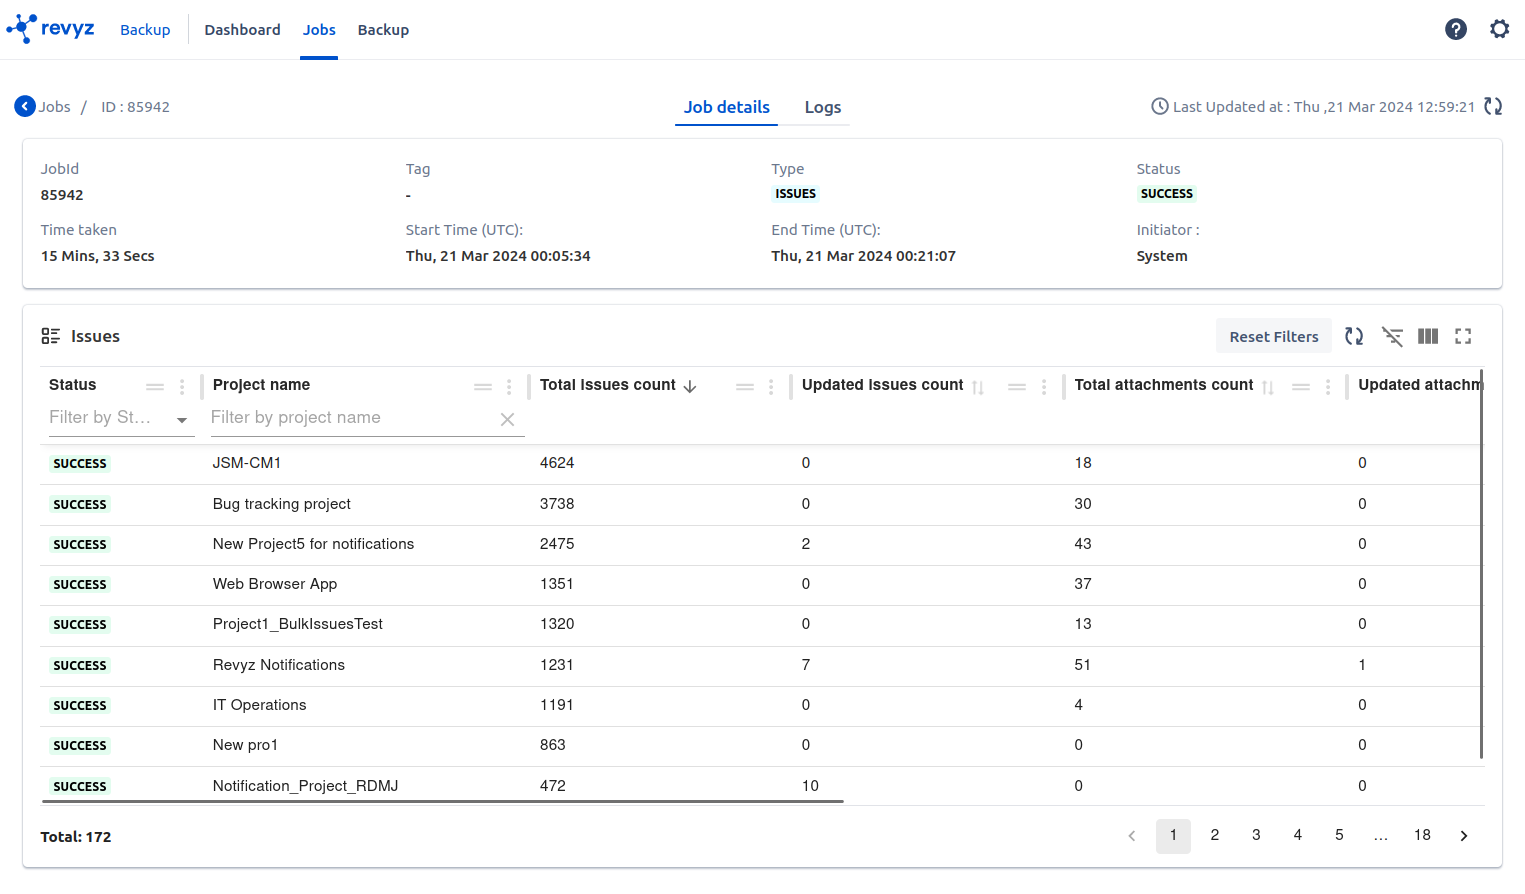Select New Project5 for notifications row
This screenshot has width=1525, height=894.
pos(762,544)
